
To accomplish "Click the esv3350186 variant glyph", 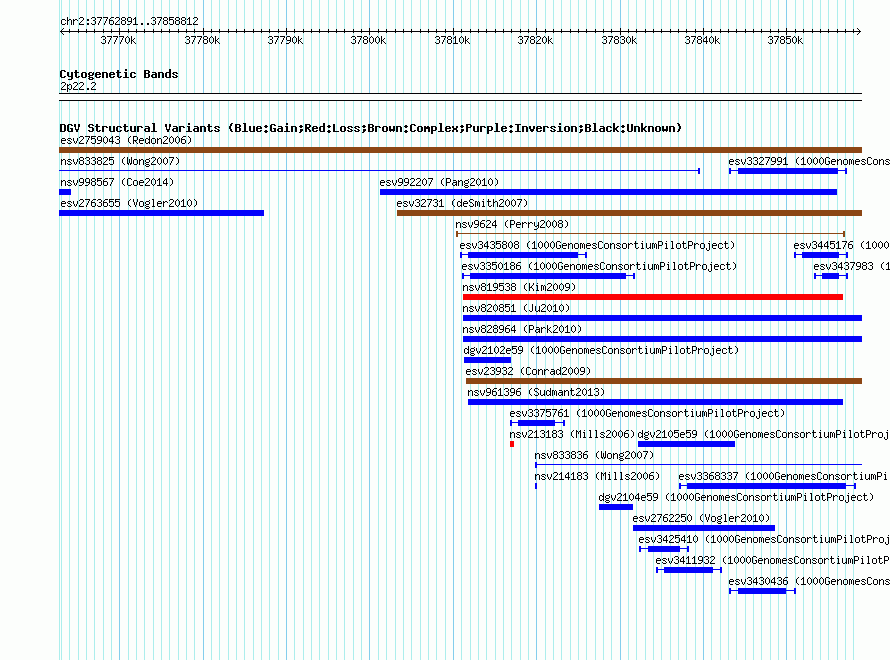I will click(548, 276).
